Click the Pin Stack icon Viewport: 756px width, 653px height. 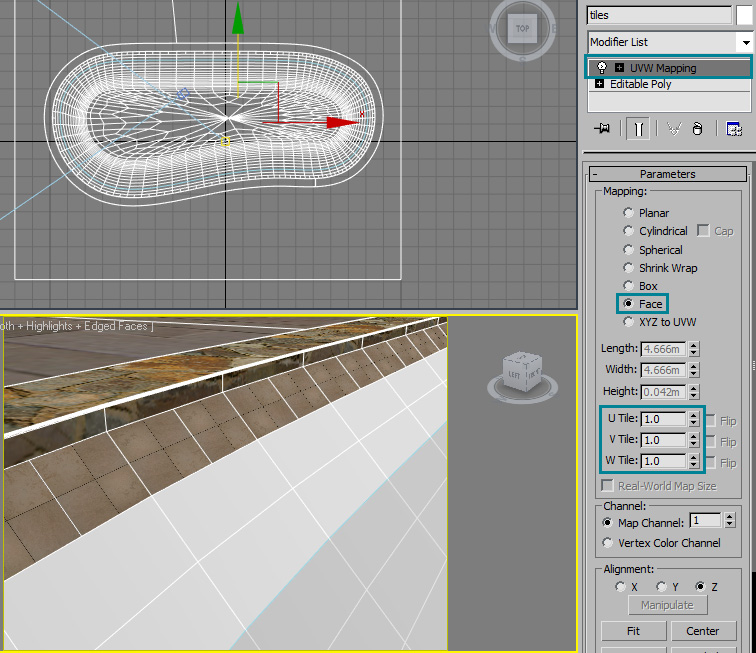(x=602, y=129)
